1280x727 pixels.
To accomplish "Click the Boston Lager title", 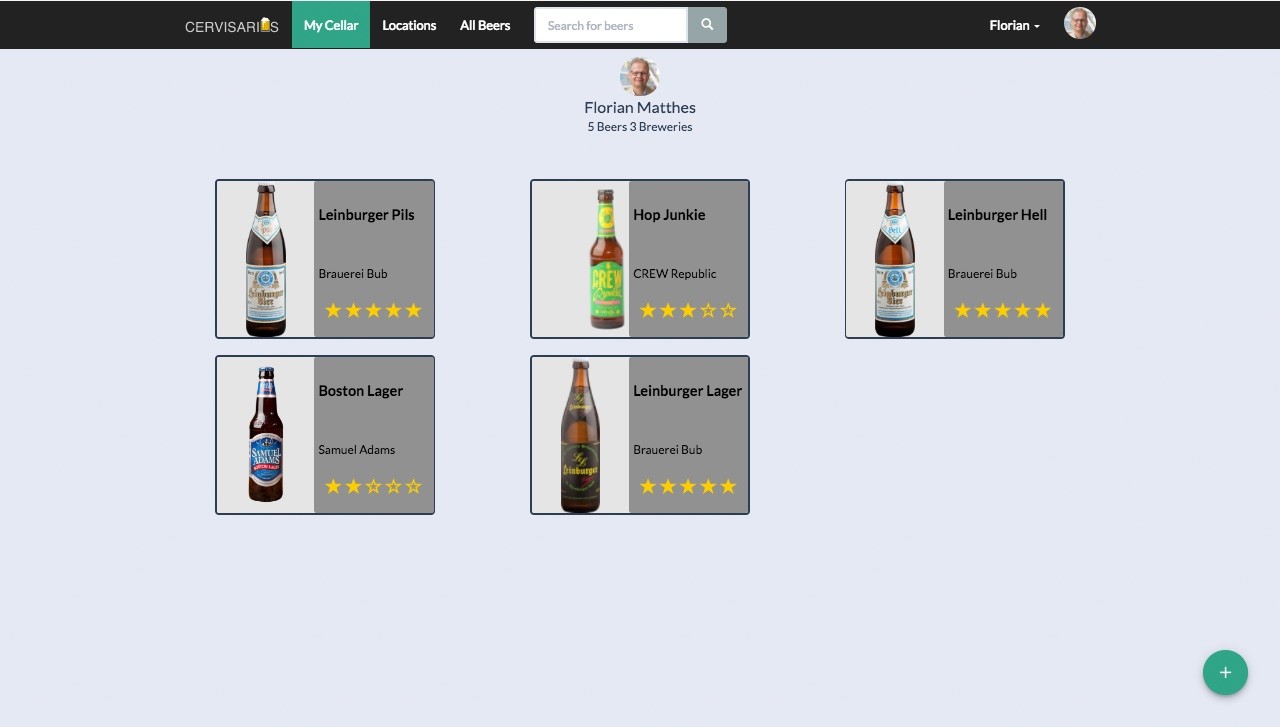I will click(x=360, y=391).
